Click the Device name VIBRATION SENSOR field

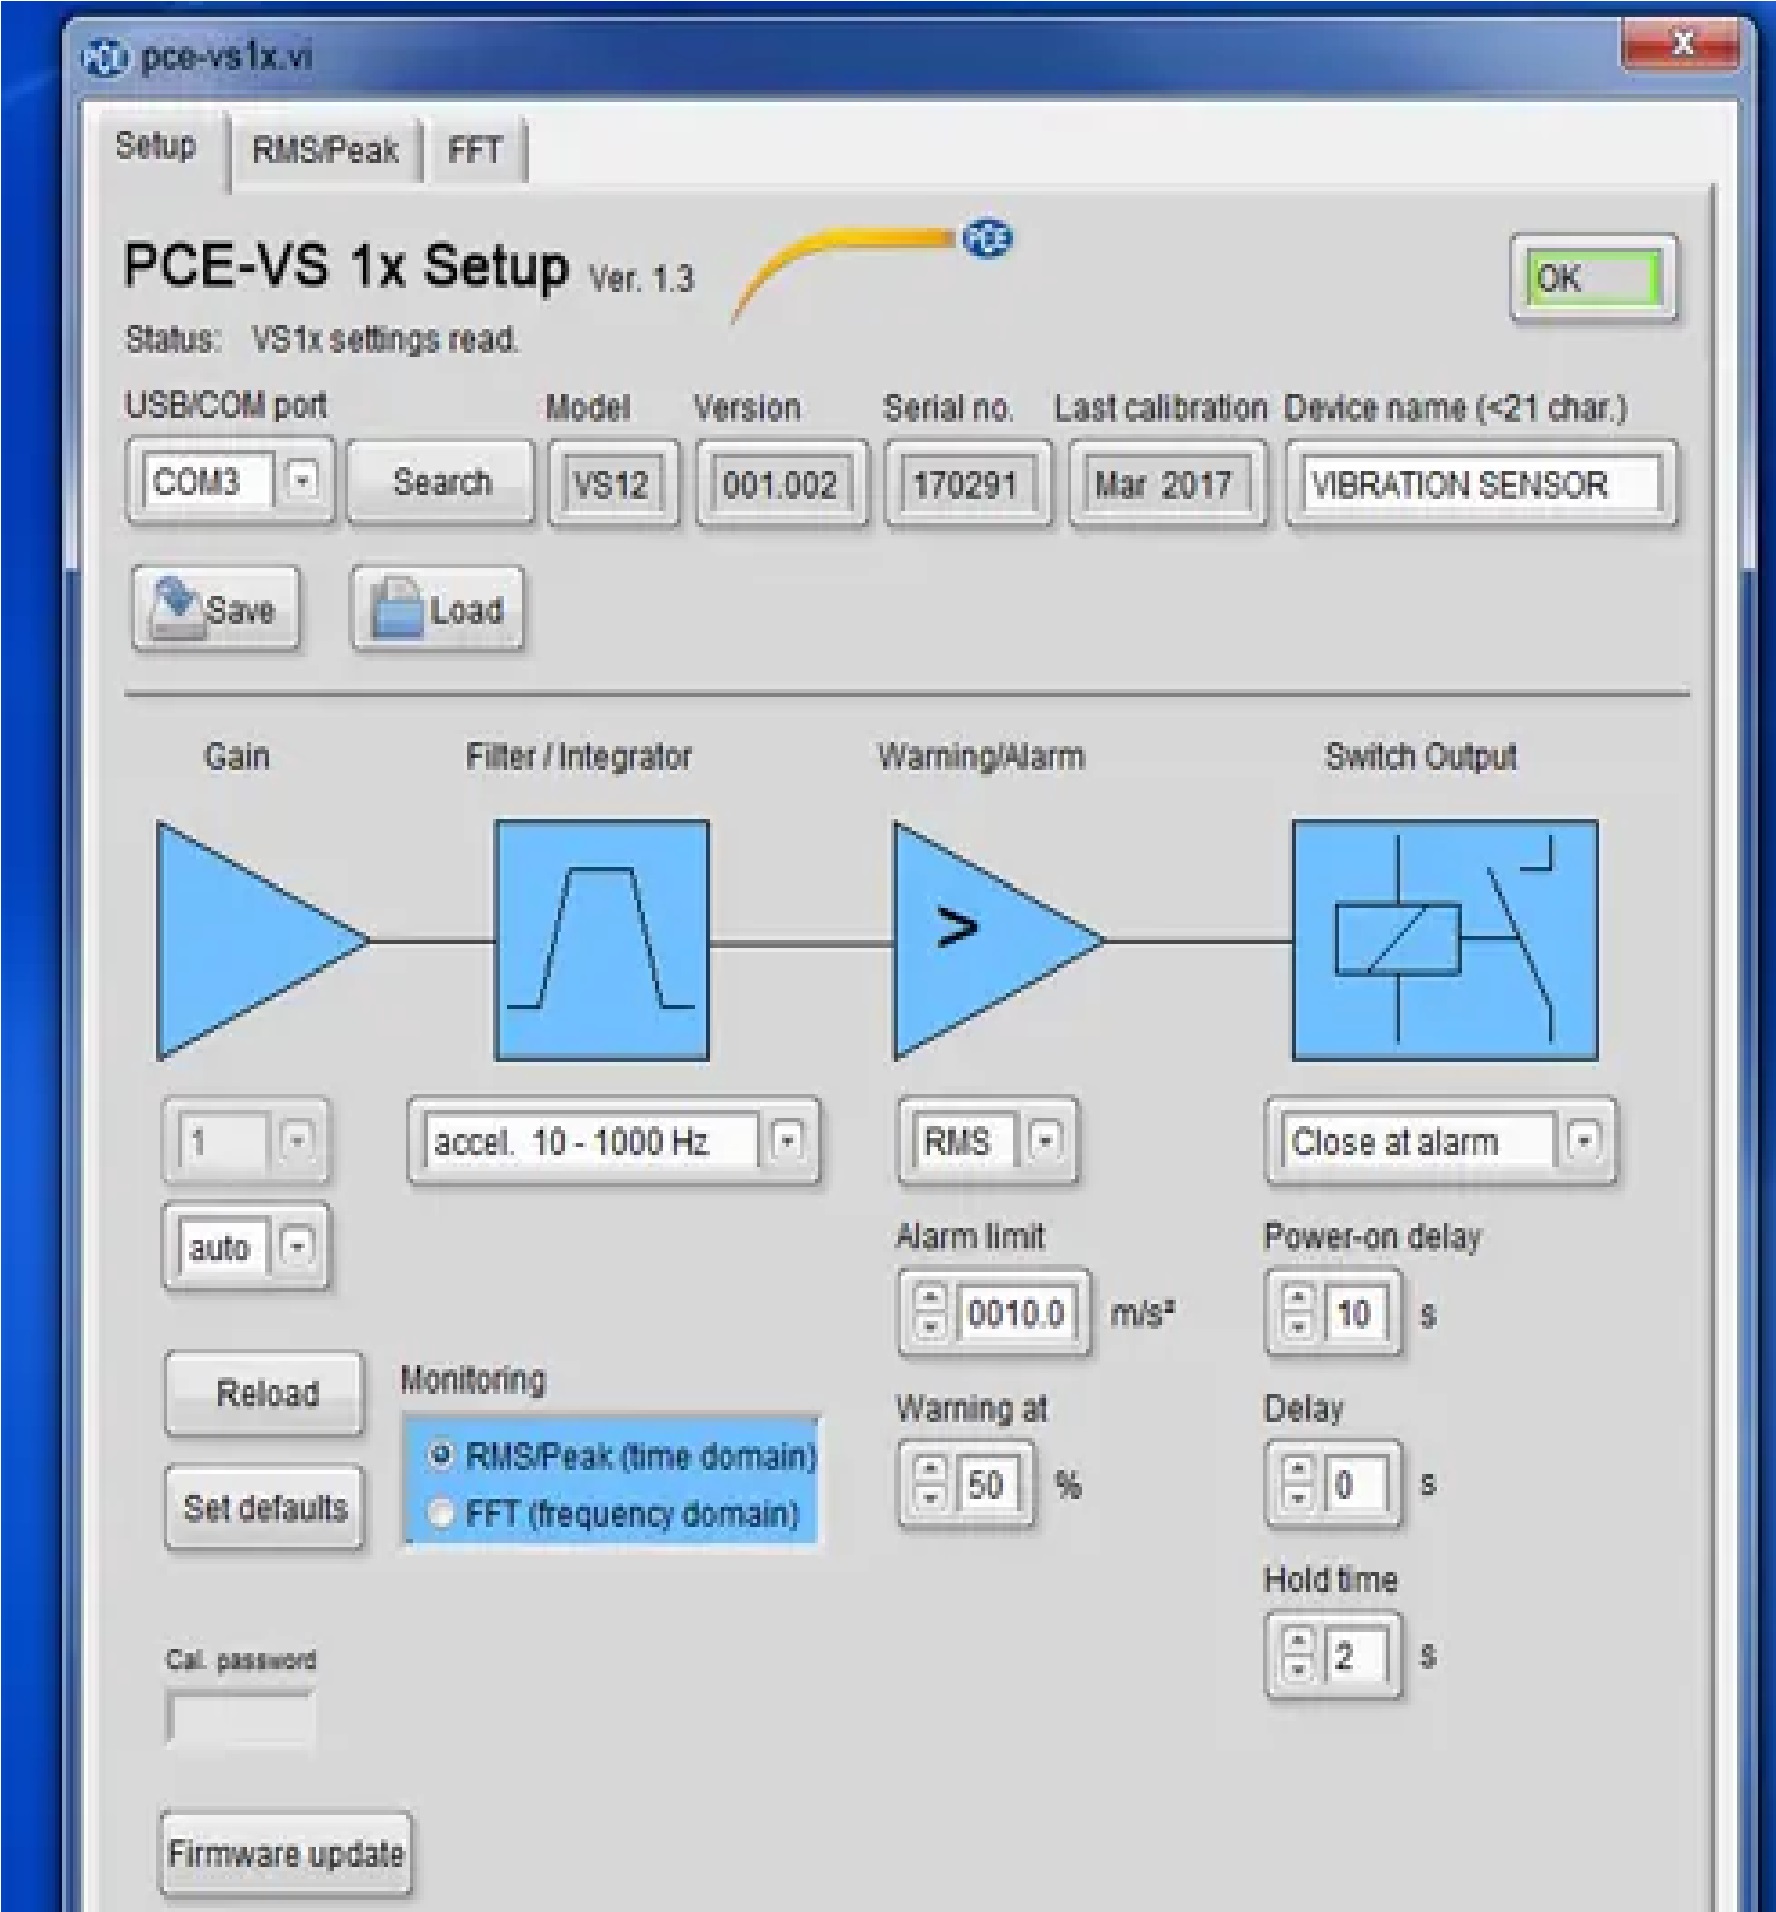point(1482,484)
